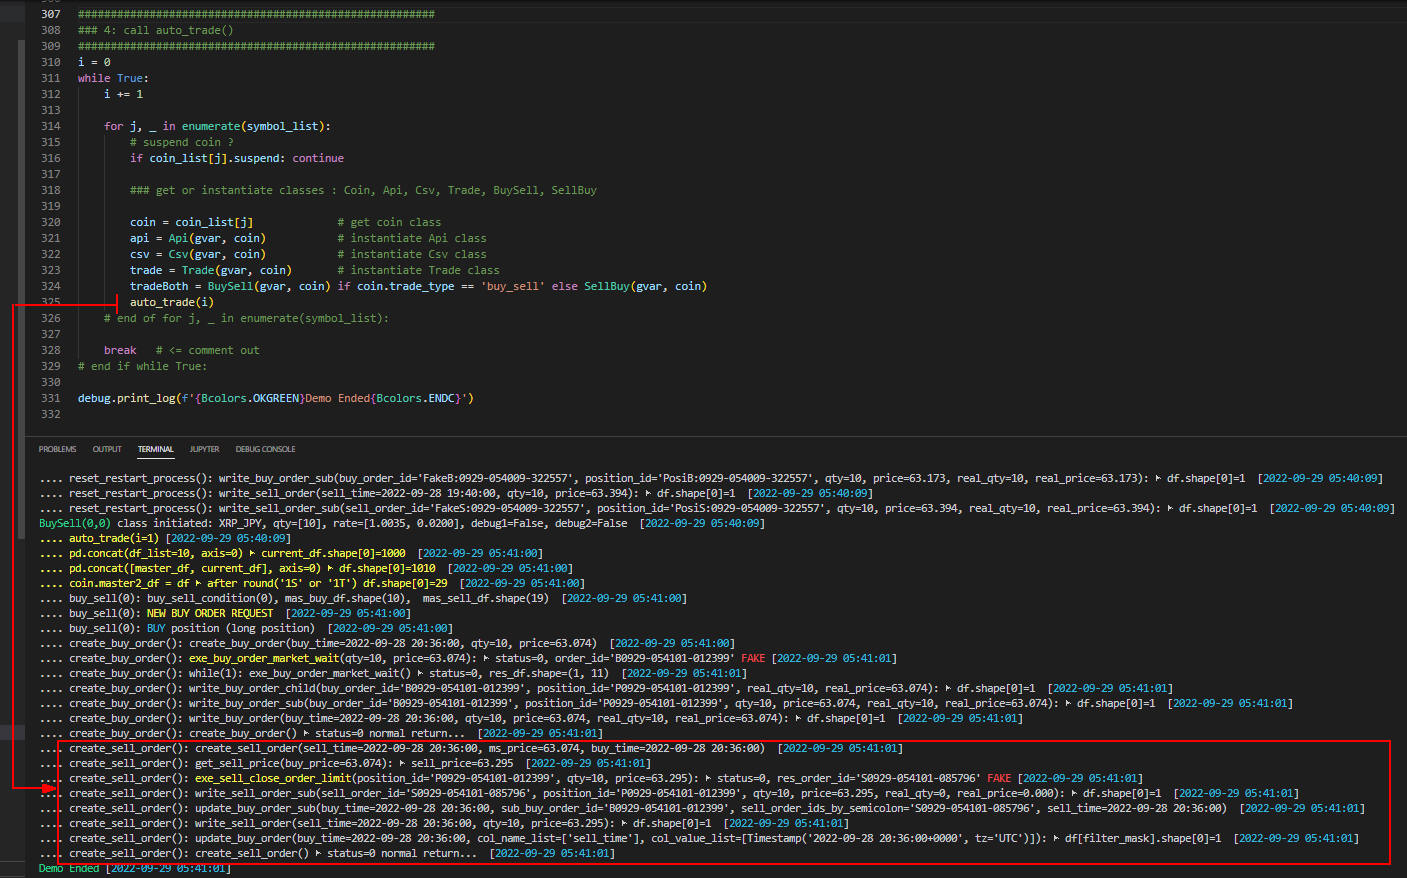Screen dimensions: 1407x878
Task: Click terminal line 'get_sell_price(buy_price=63.074)'
Action: click(x=345, y=763)
